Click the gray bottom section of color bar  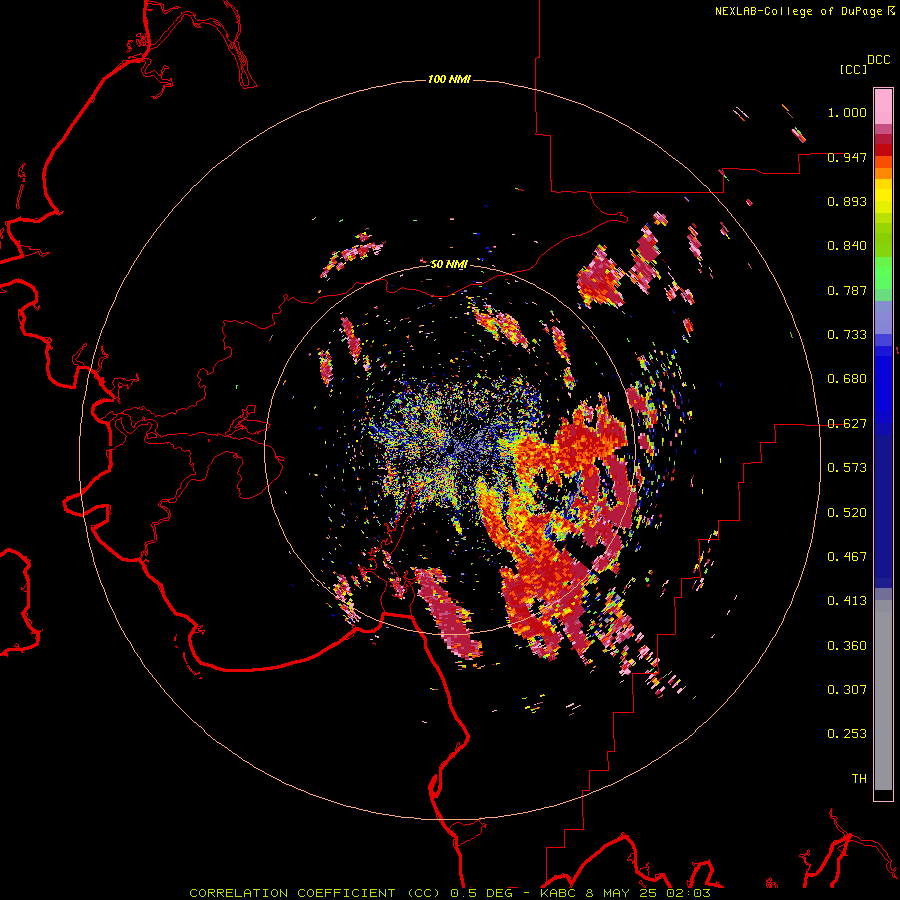point(883,695)
